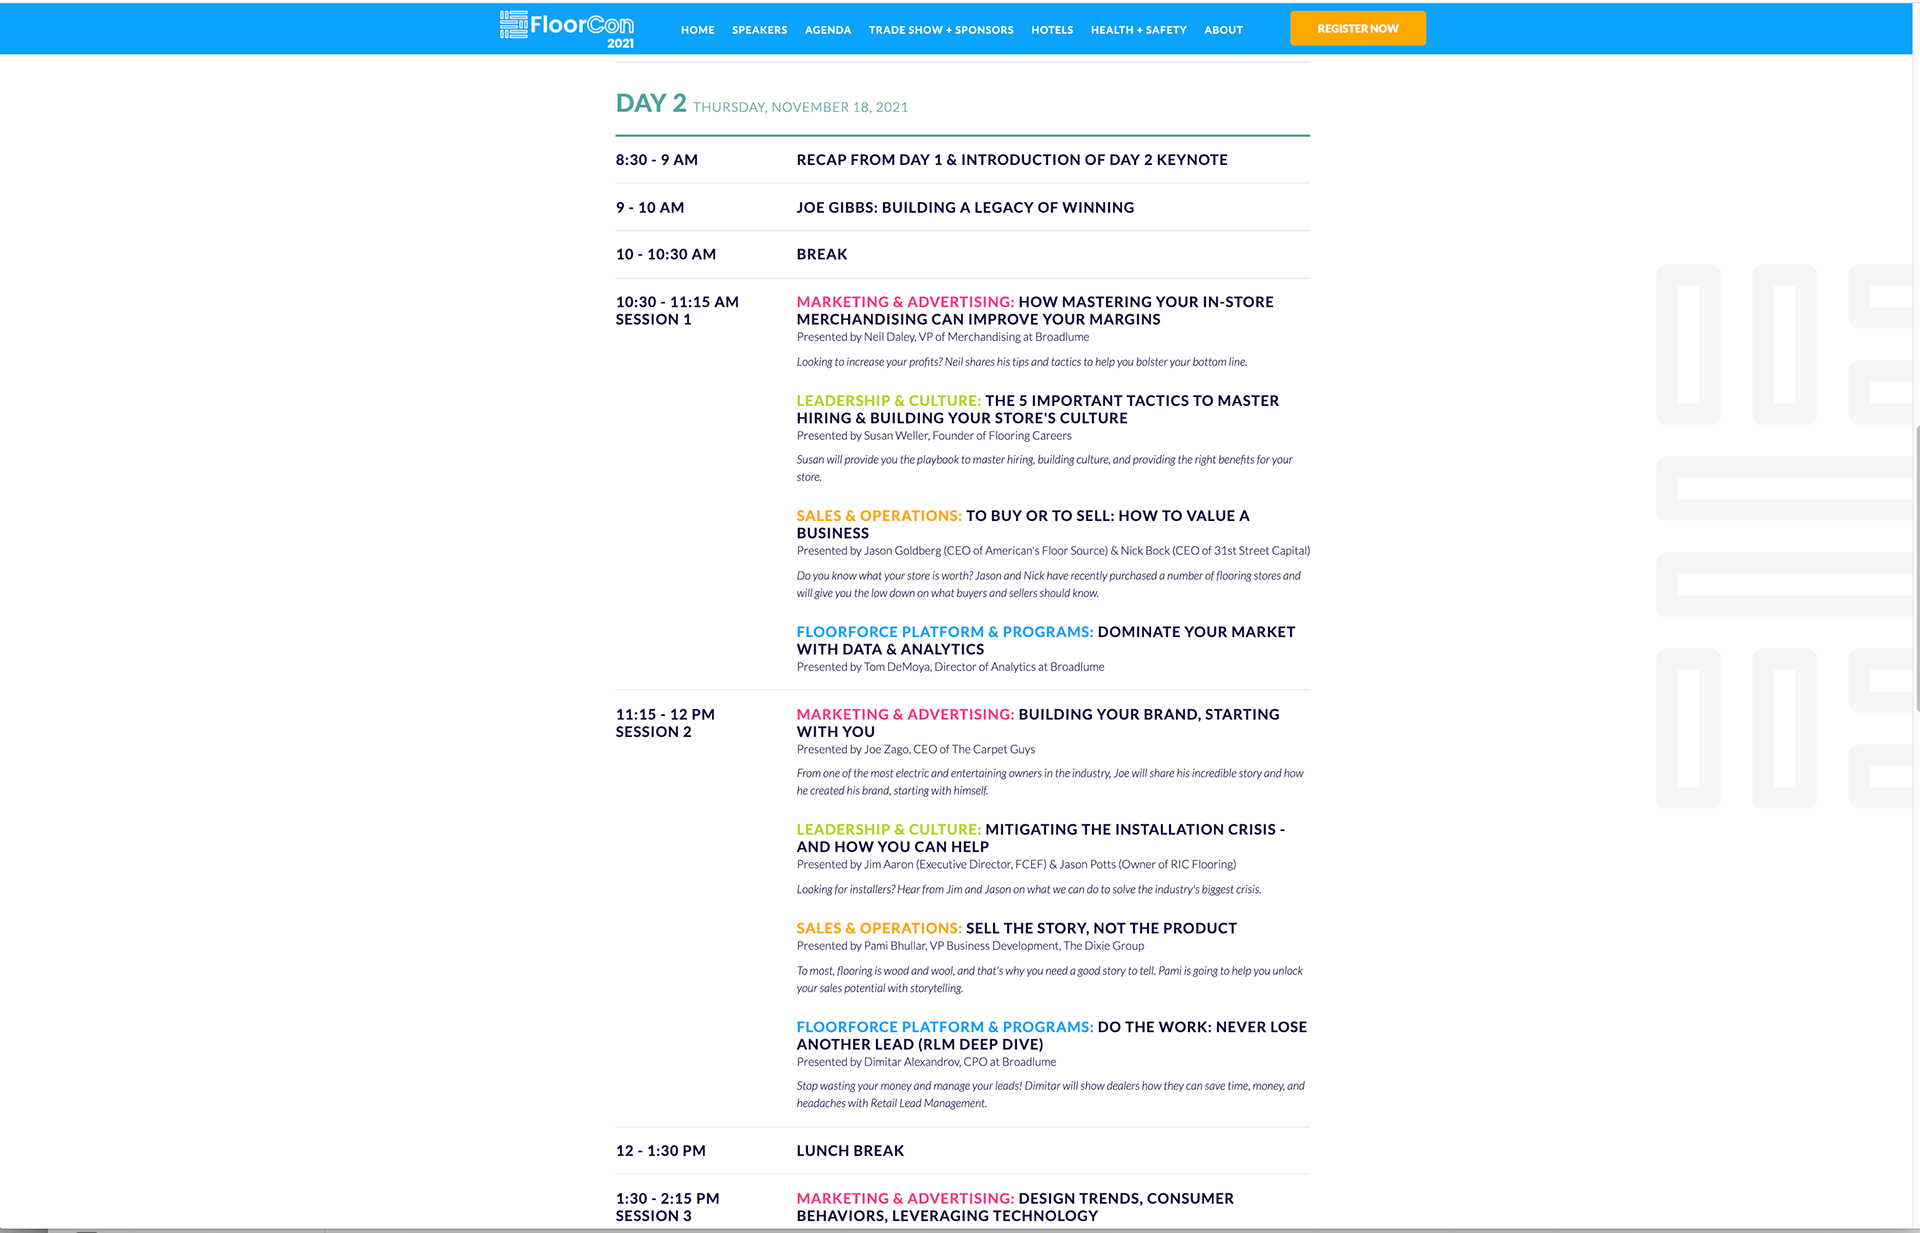Click the Register Now button
This screenshot has width=1920, height=1233.
click(1357, 28)
